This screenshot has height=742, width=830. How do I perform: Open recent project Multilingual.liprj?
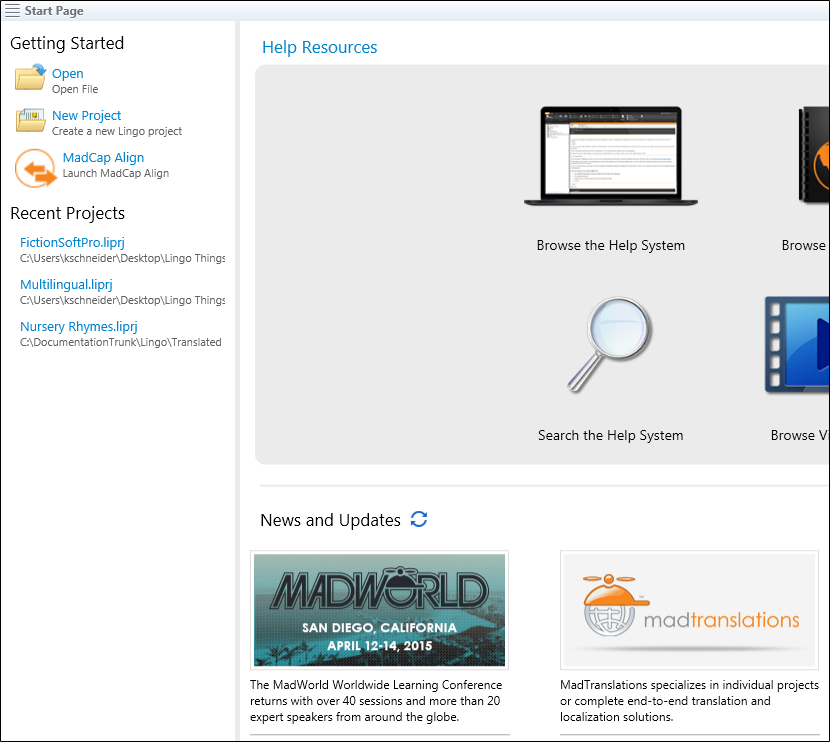coord(66,285)
